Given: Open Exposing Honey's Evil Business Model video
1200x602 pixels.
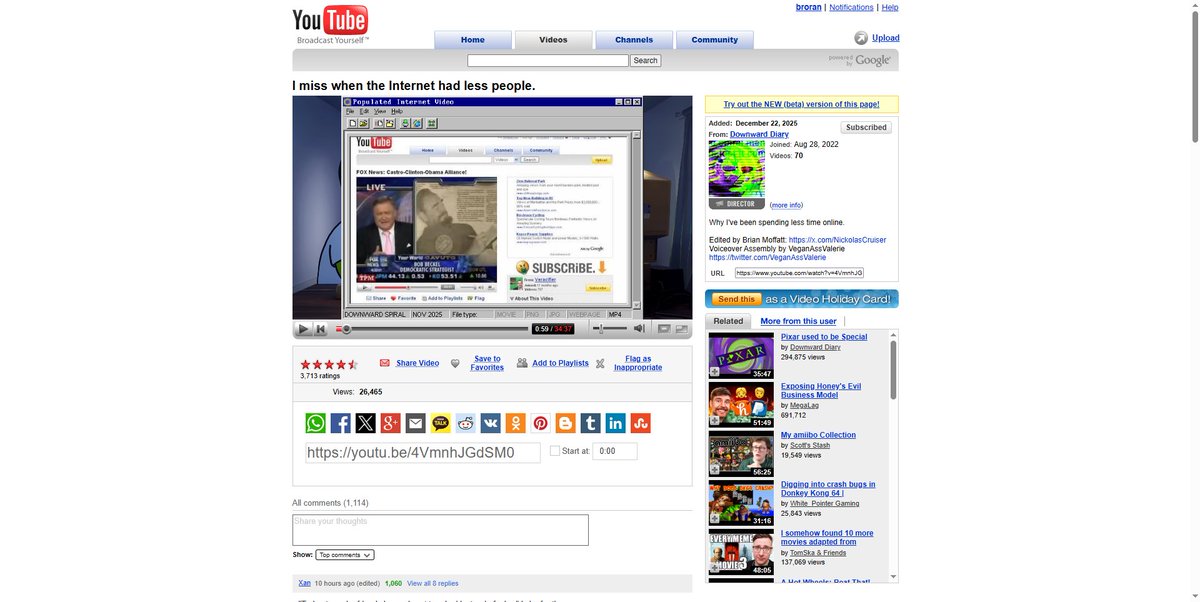Looking at the screenshot, I should pyautogui.click(x=821, y=390).
